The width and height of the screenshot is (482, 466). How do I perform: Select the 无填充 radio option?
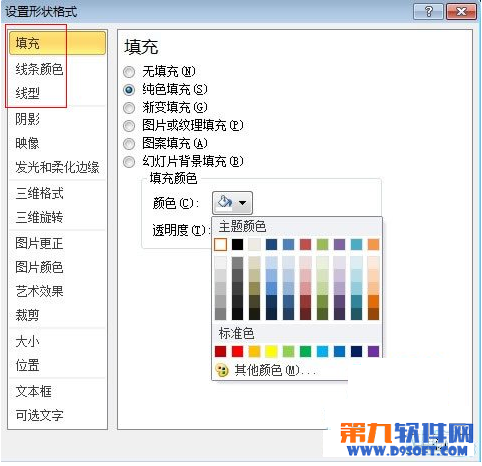click(x=129, y=72)
